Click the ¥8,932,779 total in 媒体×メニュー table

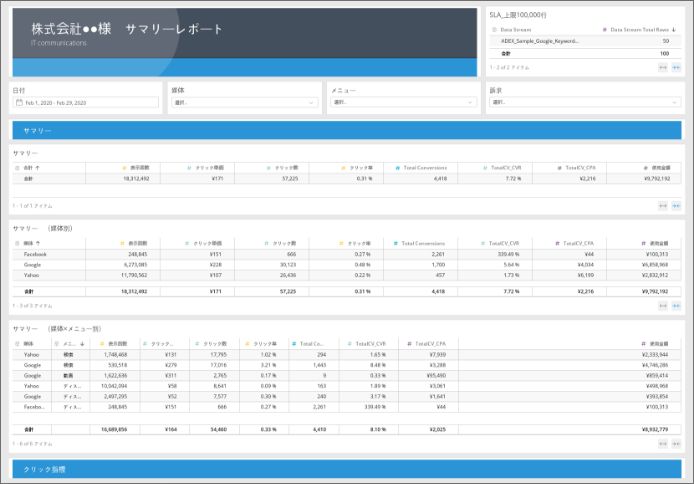[655, 430]
